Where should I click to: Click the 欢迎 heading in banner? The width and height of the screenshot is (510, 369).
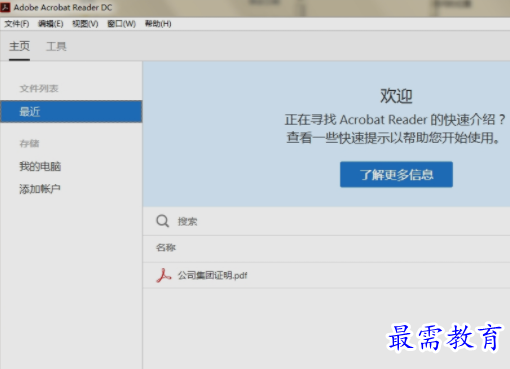pos(396,96)
